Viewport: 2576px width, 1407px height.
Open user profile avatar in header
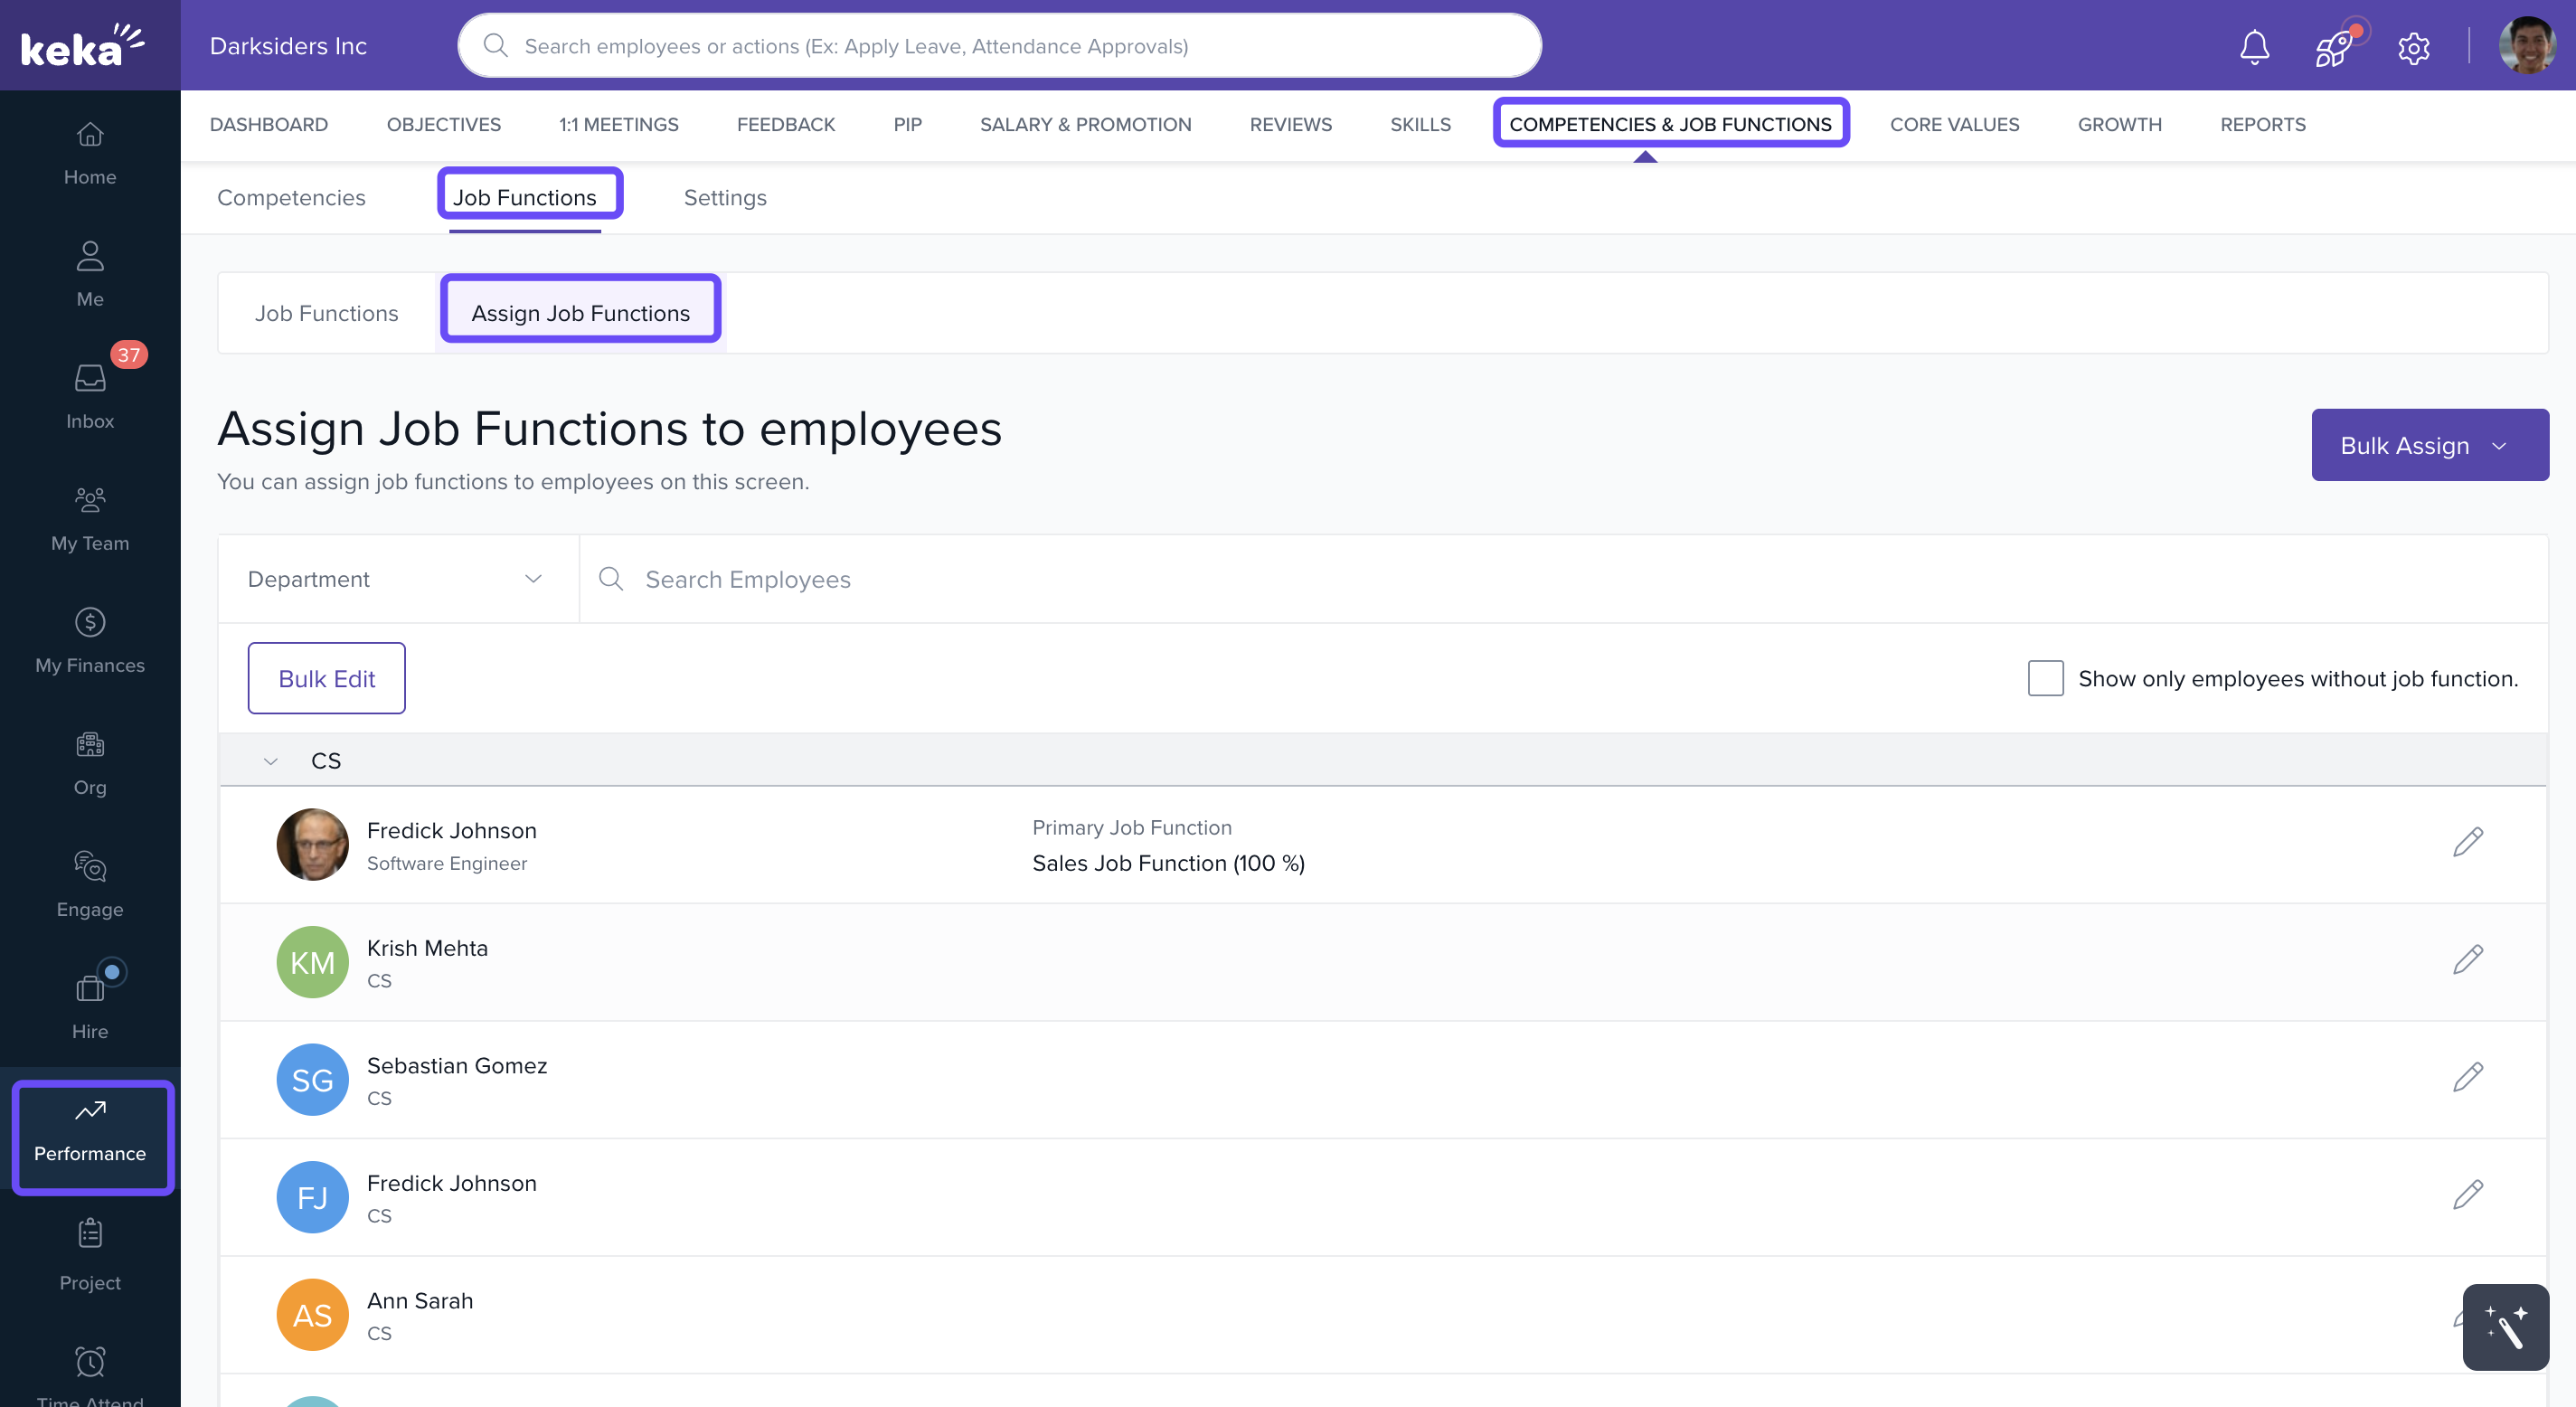tap(2526, 46)
